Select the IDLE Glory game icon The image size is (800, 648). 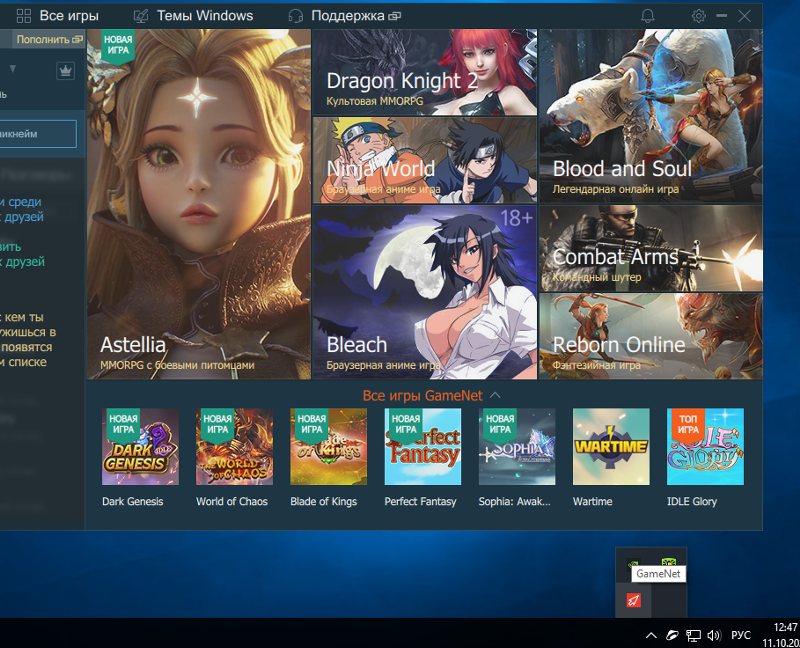pyautogui.click(x=705, y=446)
